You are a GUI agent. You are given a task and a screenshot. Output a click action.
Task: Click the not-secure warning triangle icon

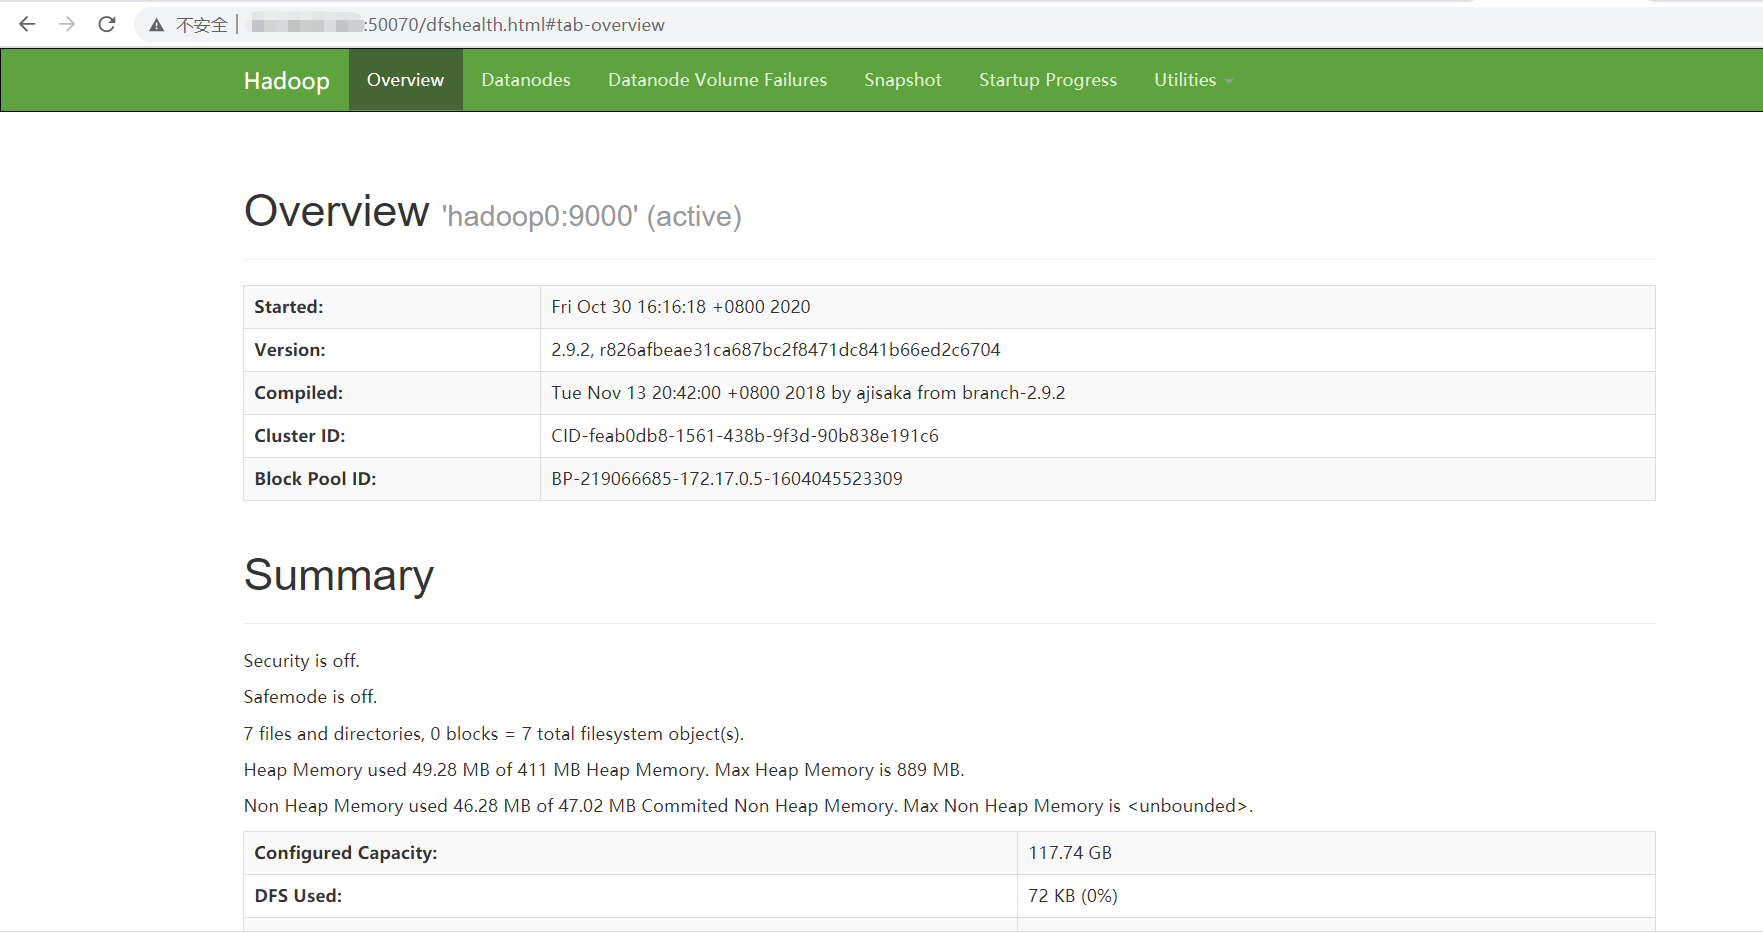[156, 25]
